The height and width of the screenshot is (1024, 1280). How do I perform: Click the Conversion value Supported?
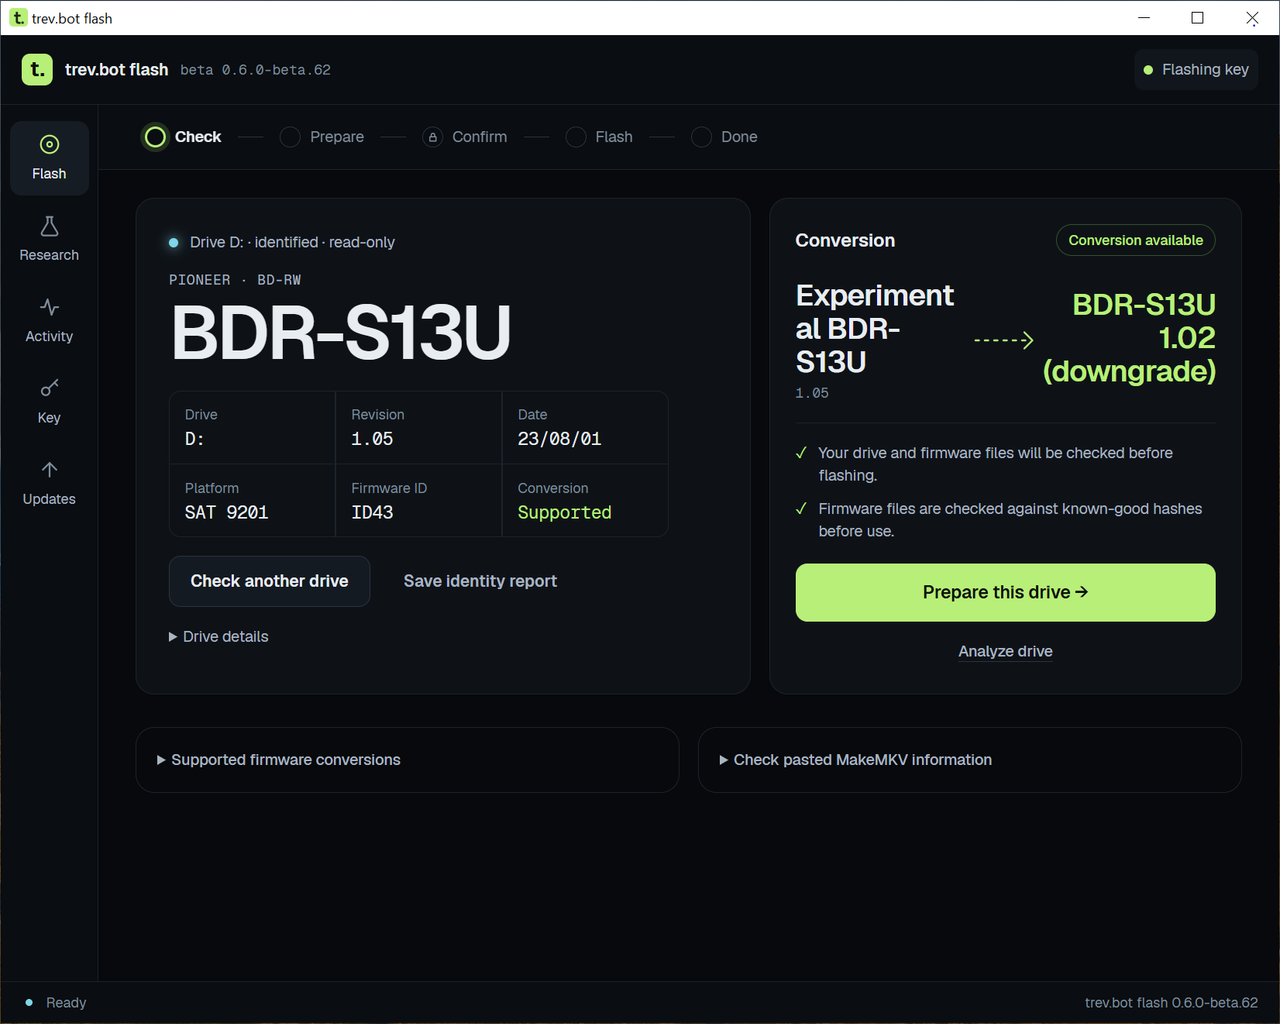point(564,512)
